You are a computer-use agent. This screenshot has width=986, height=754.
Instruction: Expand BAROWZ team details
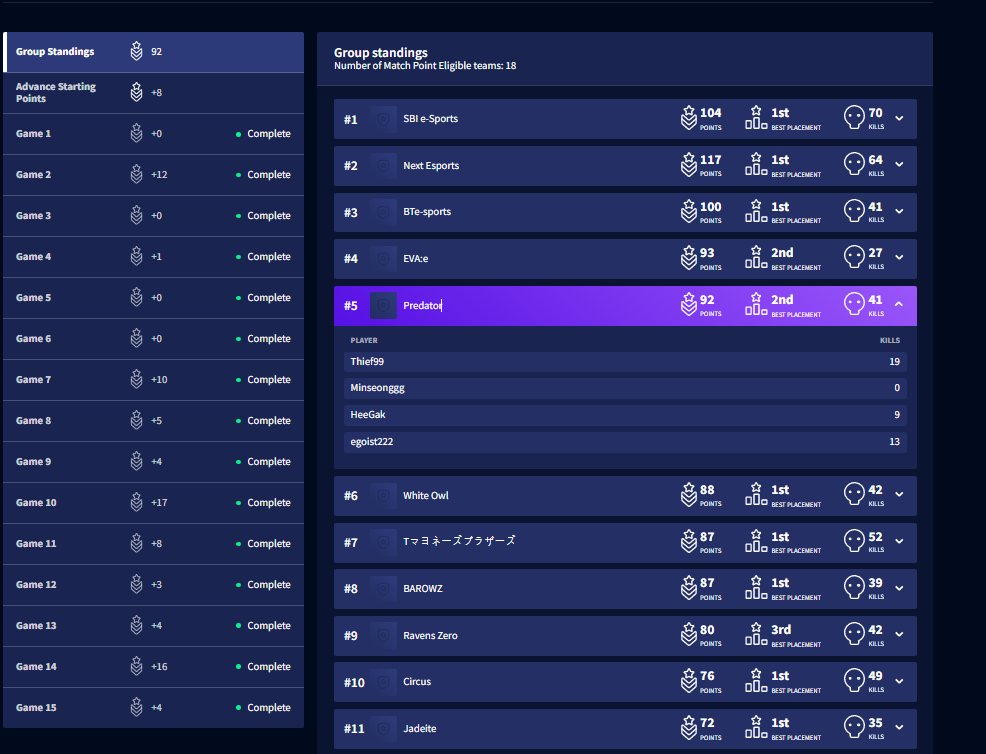tap(899, 589)
